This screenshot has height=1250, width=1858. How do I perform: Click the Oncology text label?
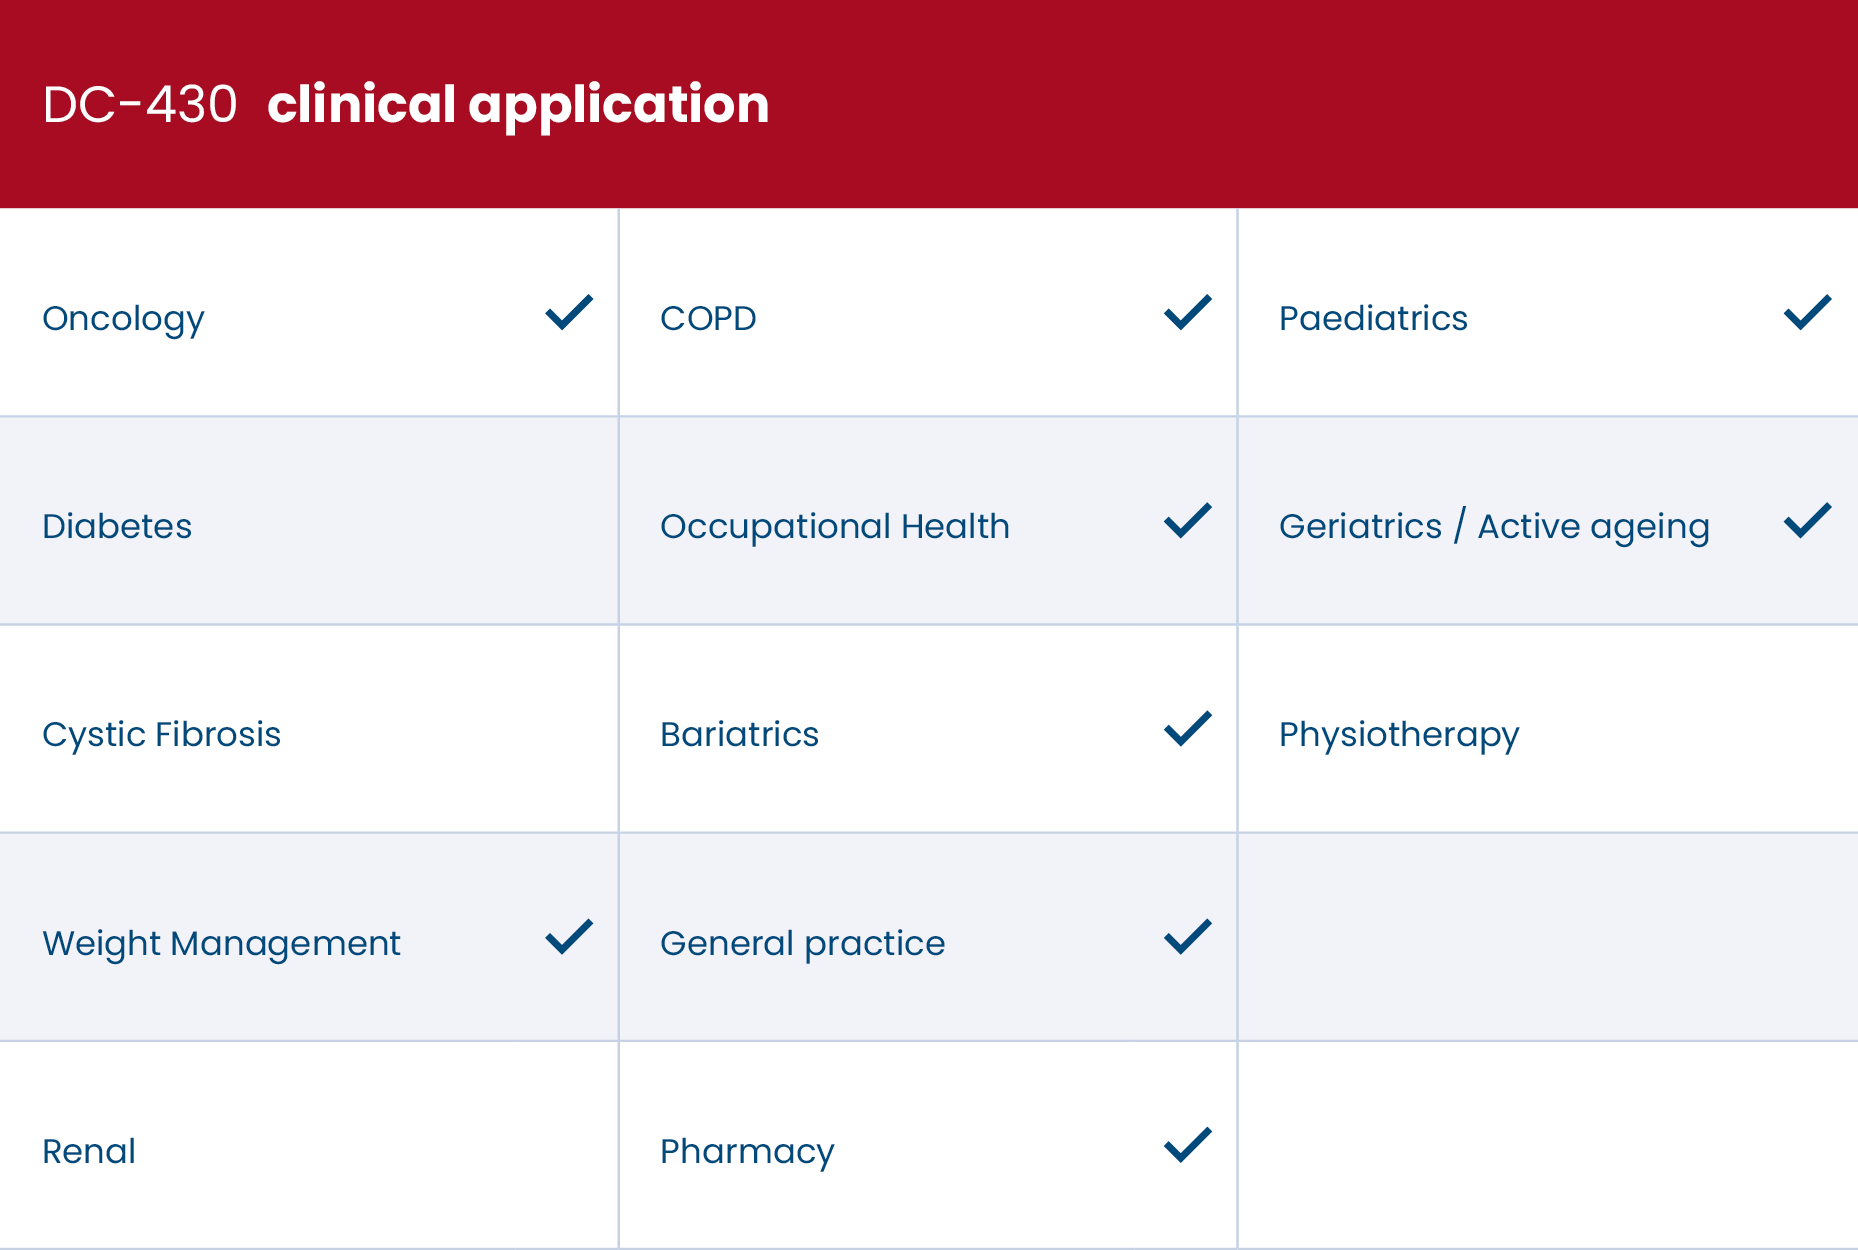point(123,319)
